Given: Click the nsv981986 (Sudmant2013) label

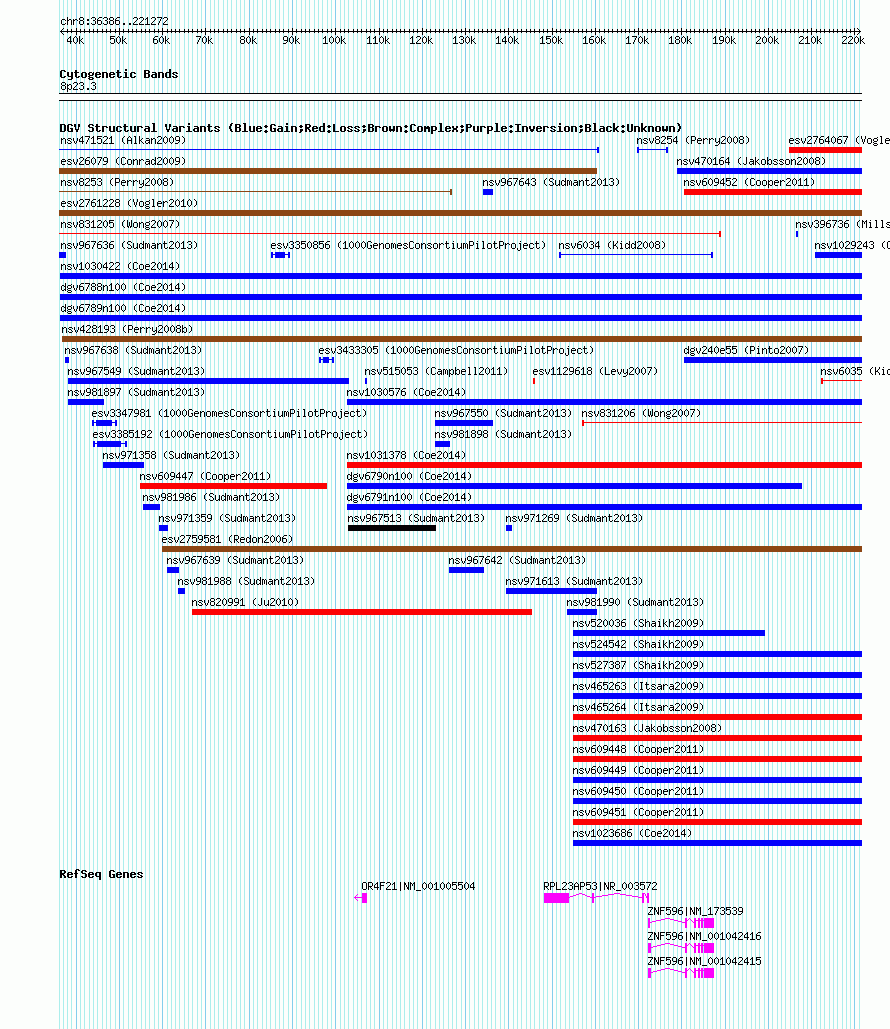Looking at the screenshot, I should 211,497.
